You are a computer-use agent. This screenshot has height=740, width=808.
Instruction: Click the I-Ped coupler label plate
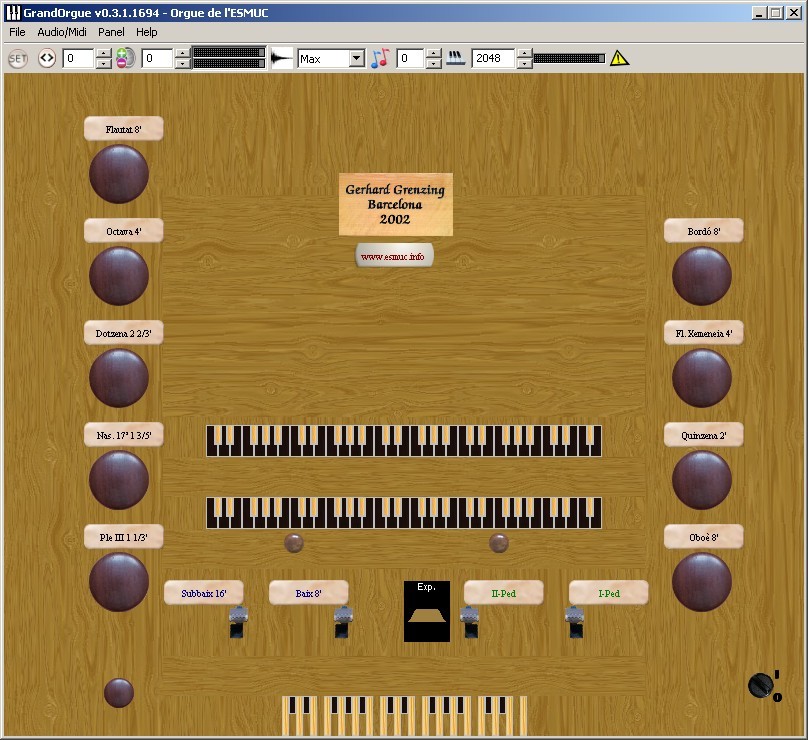point(609,593)
